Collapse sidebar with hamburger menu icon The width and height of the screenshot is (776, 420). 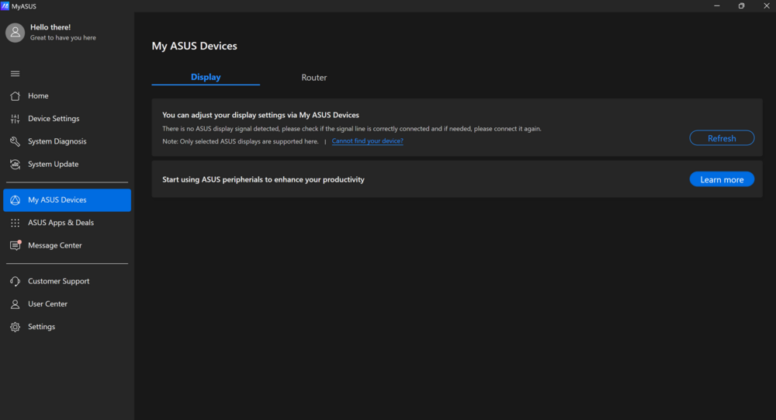[x=15, y=74]
